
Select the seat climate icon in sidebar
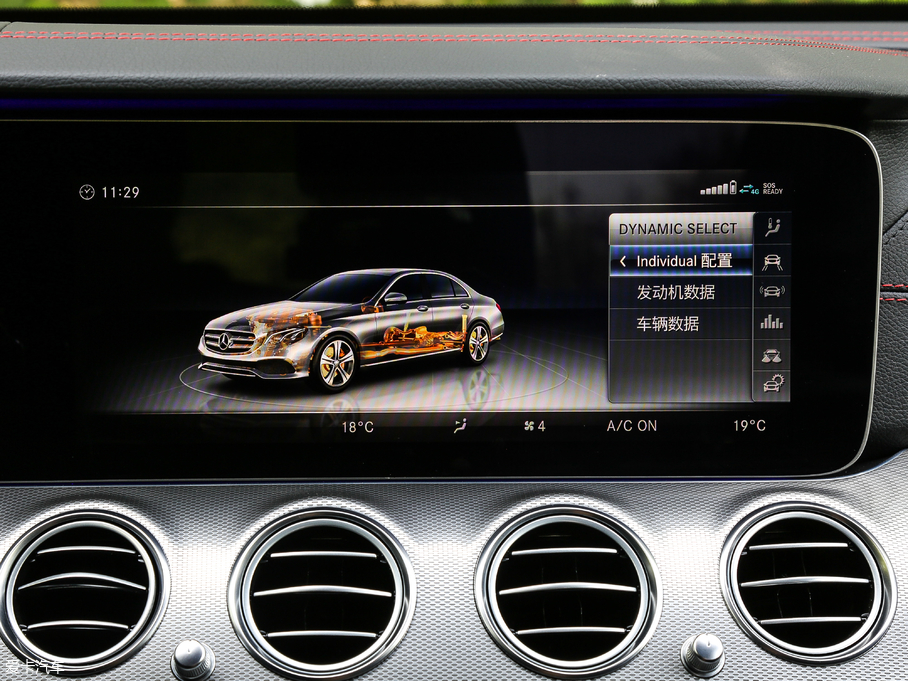click(770, 228)
